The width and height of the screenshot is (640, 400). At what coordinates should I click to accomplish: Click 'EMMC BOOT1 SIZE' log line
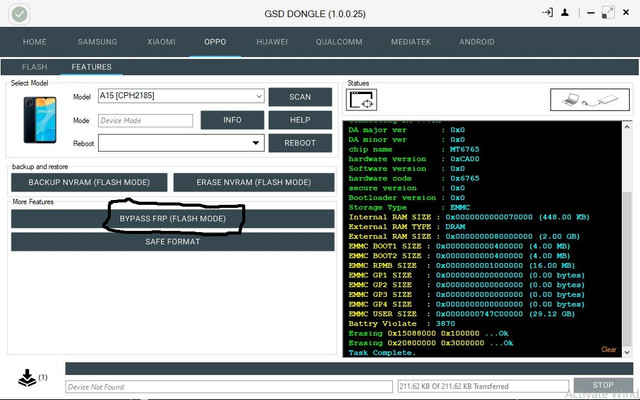pos(459,246)
